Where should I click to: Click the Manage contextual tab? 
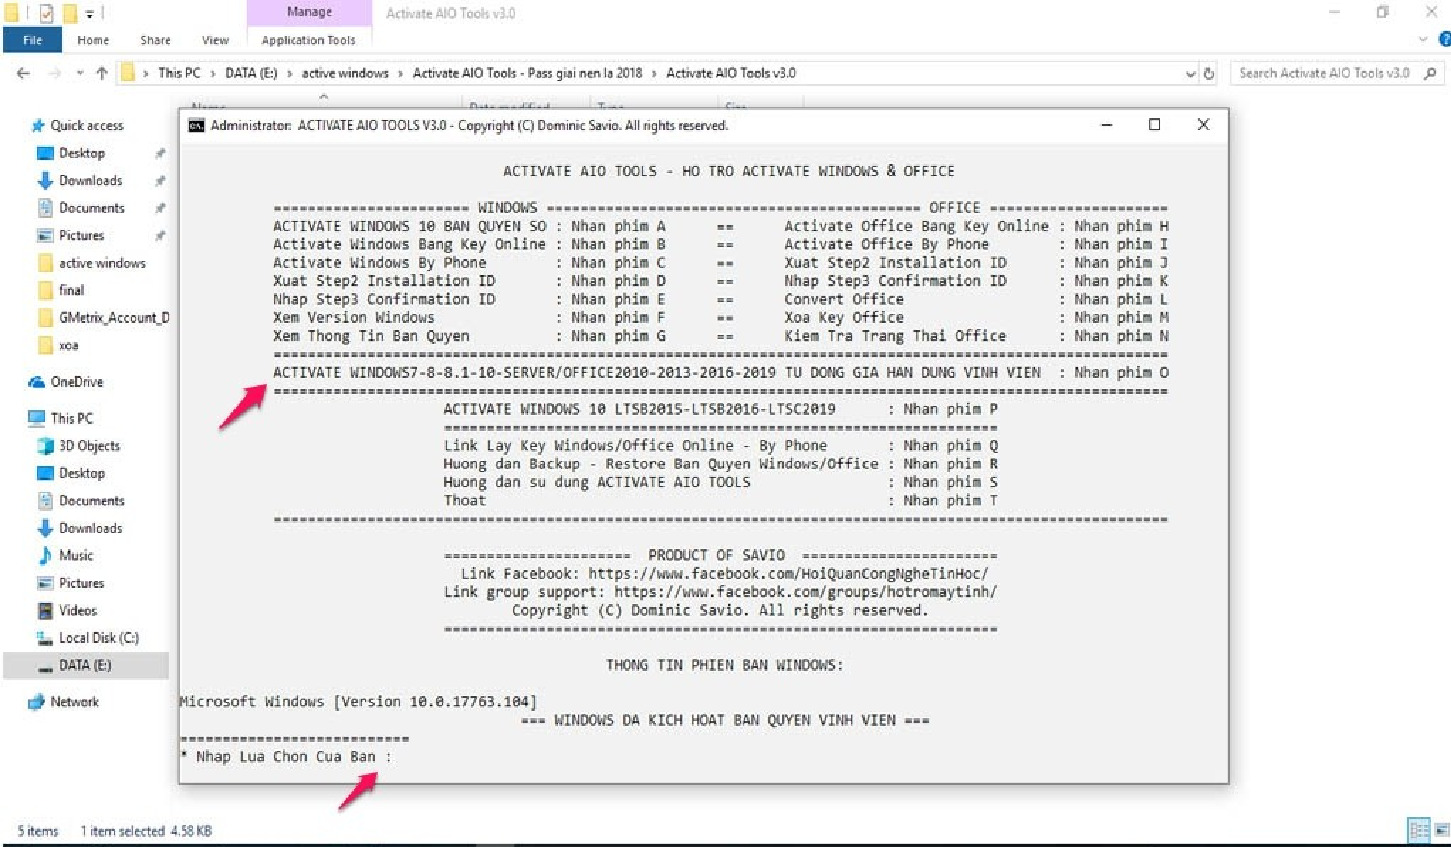(x=309, y=12)
